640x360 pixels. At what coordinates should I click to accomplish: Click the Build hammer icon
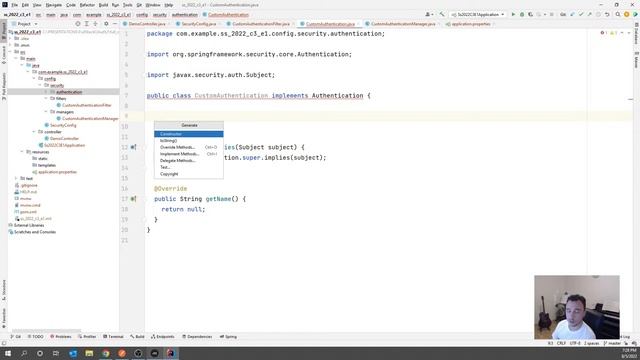coord(442,15)
